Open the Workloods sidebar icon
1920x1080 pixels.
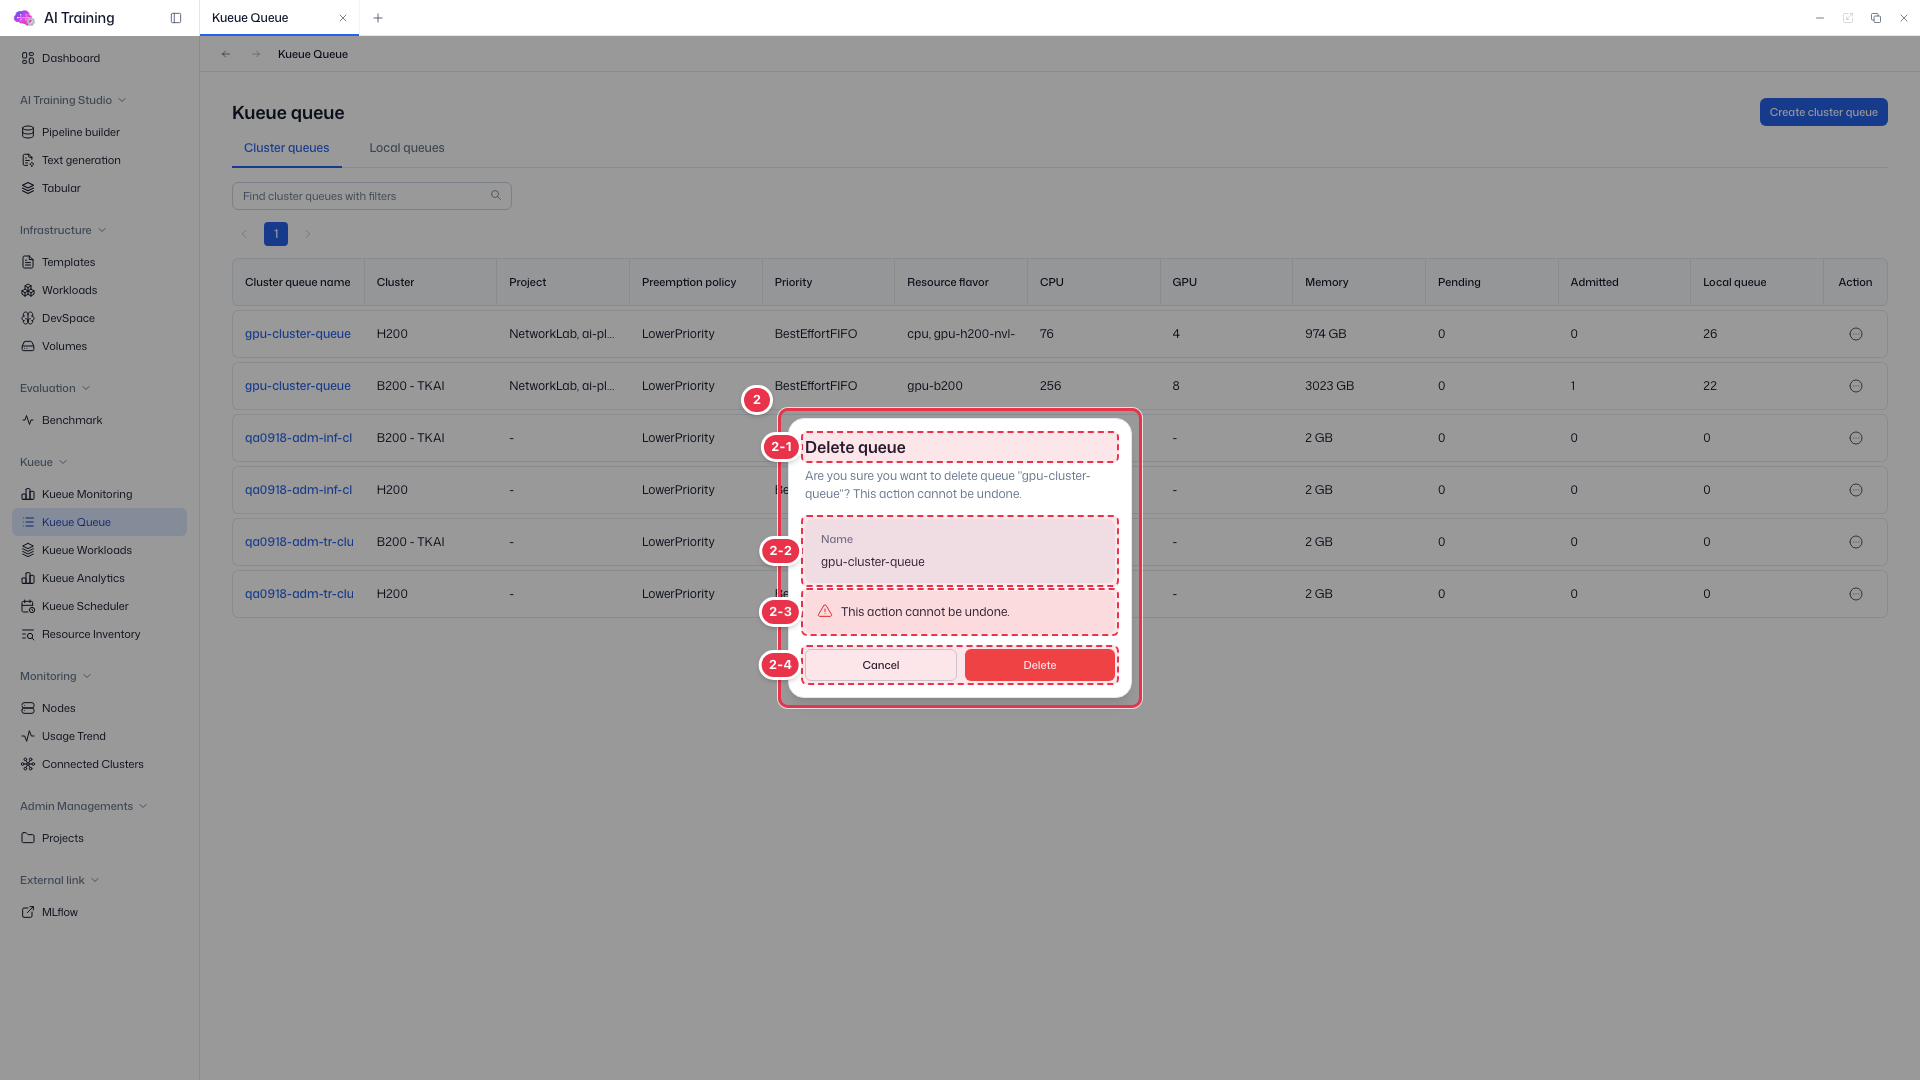pyautogui.click(x=28, y=290)
